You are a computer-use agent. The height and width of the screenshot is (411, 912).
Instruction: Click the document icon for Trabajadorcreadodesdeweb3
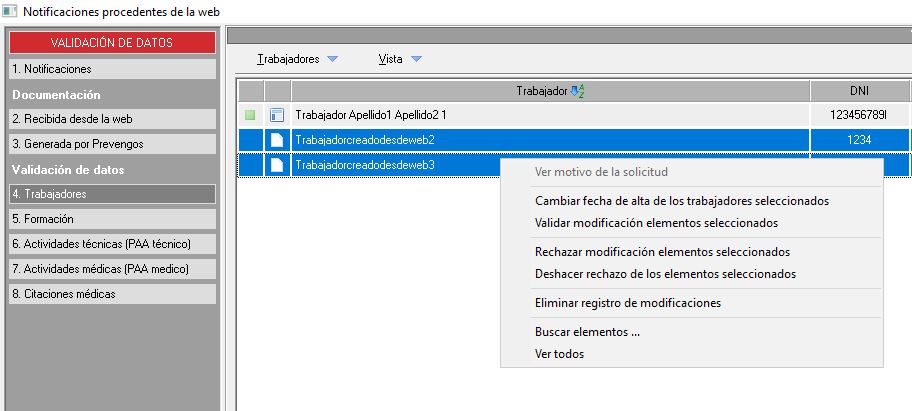click(277, 165)
